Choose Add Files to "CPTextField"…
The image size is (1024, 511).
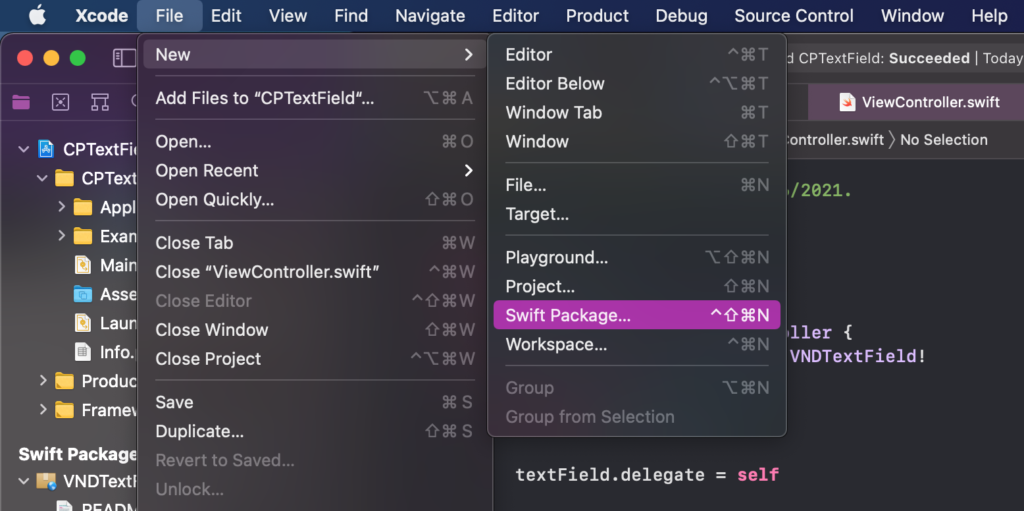coord(314,99)
